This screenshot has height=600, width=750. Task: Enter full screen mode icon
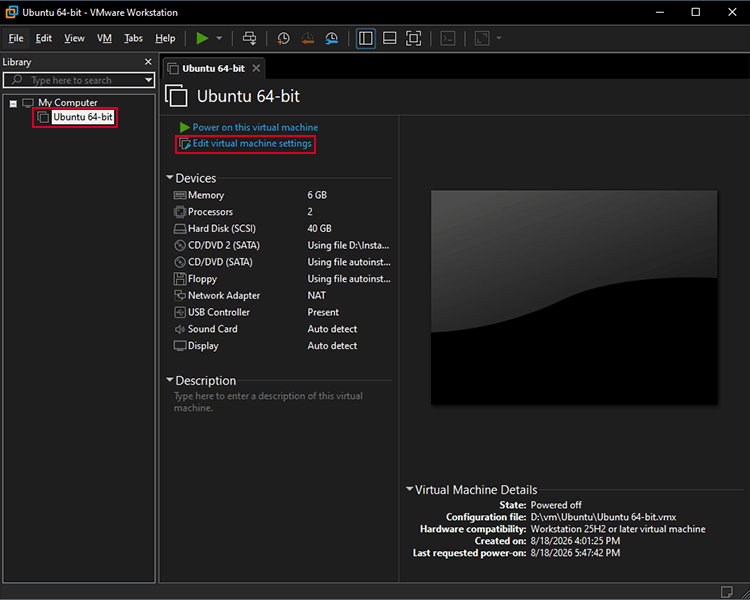tap(414, 38)
